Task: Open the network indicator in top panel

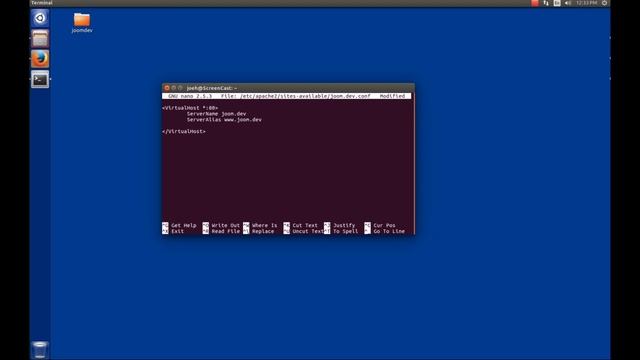Action: (546, 3)
